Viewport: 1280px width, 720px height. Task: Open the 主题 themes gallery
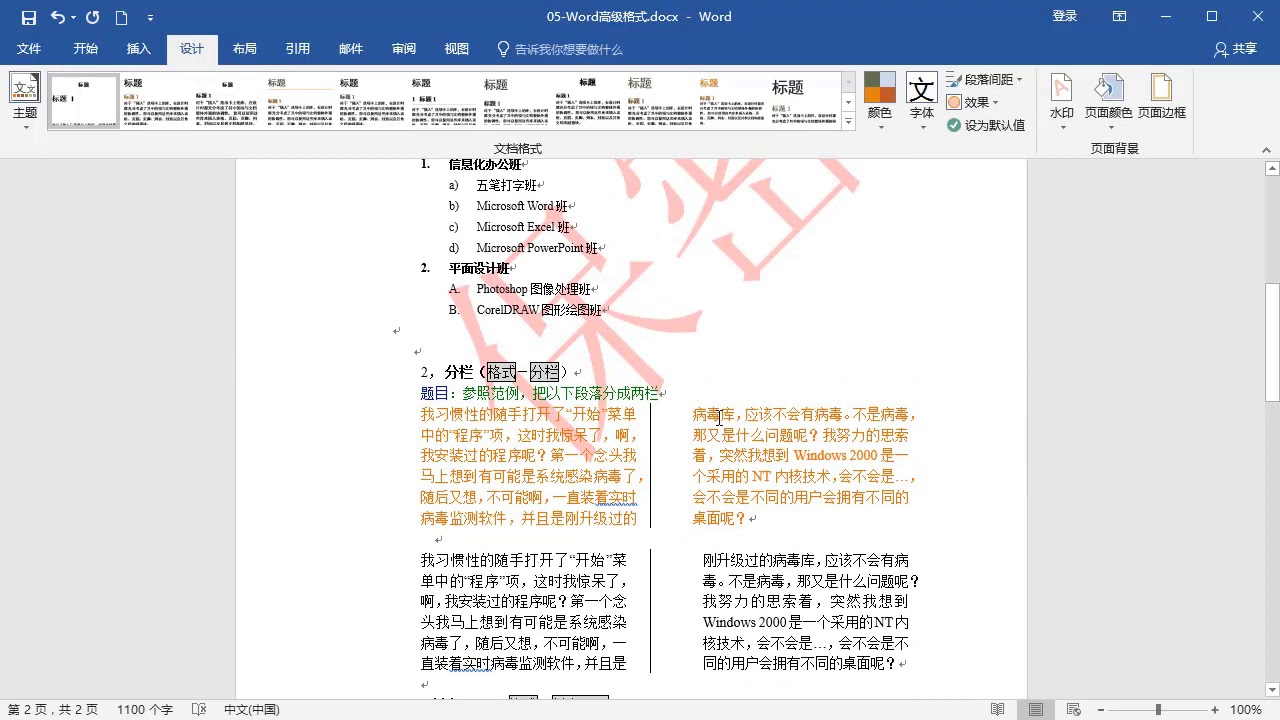point(25,101)
